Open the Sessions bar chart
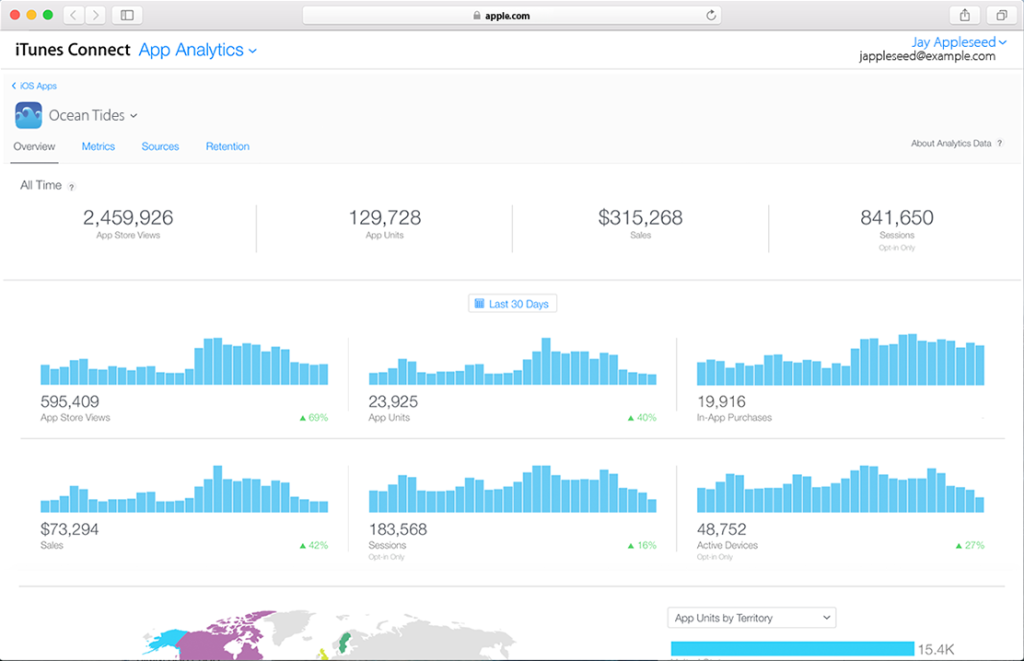The width and height of the screenshot is (1024, 661). [x=513, y=489]
